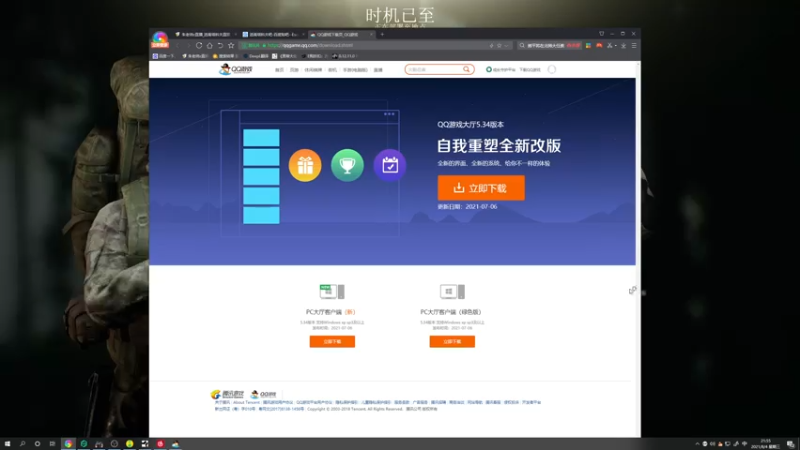Click the browser home button

click(210, 45)
